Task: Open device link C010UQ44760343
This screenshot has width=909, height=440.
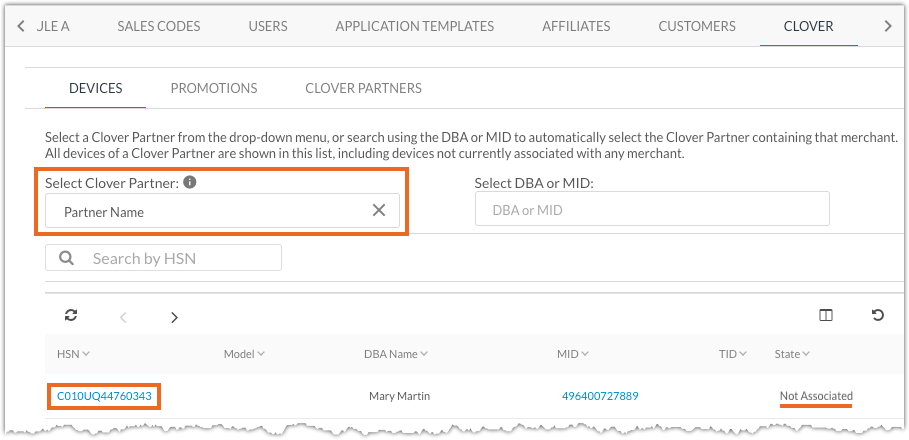Action: 104,397
